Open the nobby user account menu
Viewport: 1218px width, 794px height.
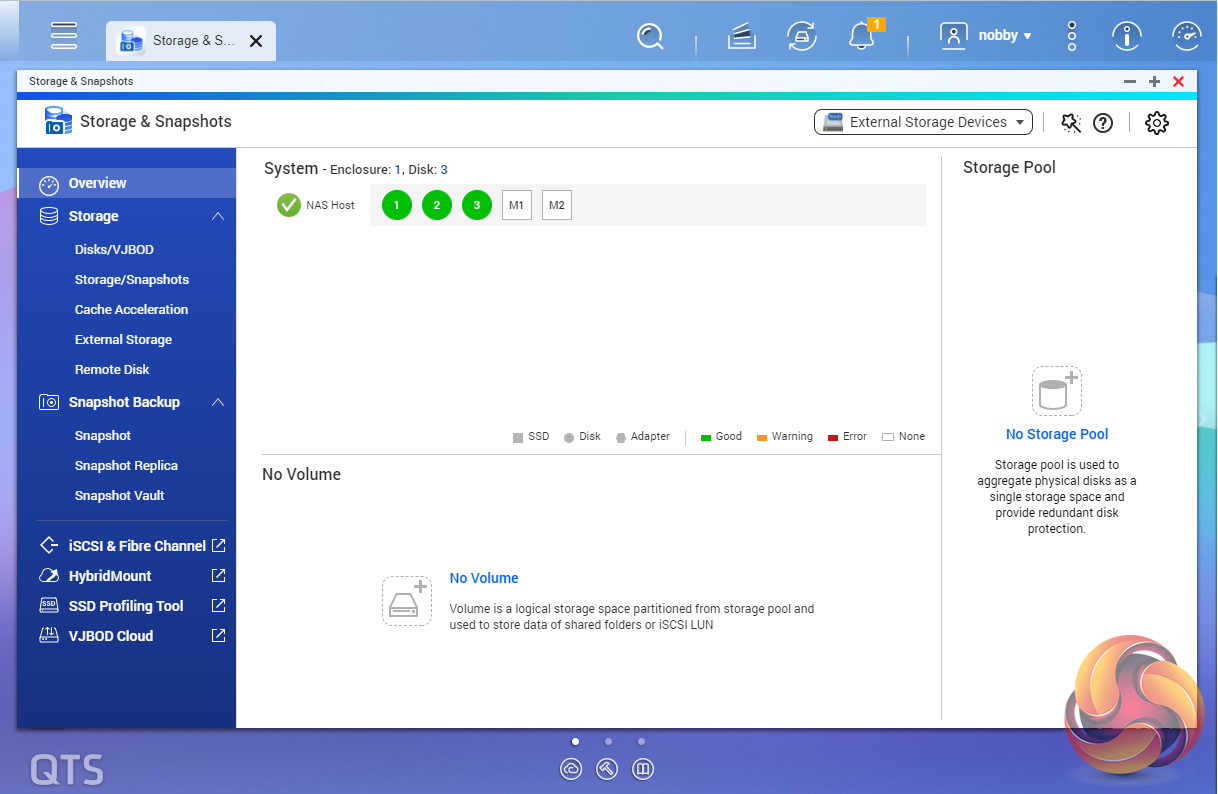coord(986,36)
